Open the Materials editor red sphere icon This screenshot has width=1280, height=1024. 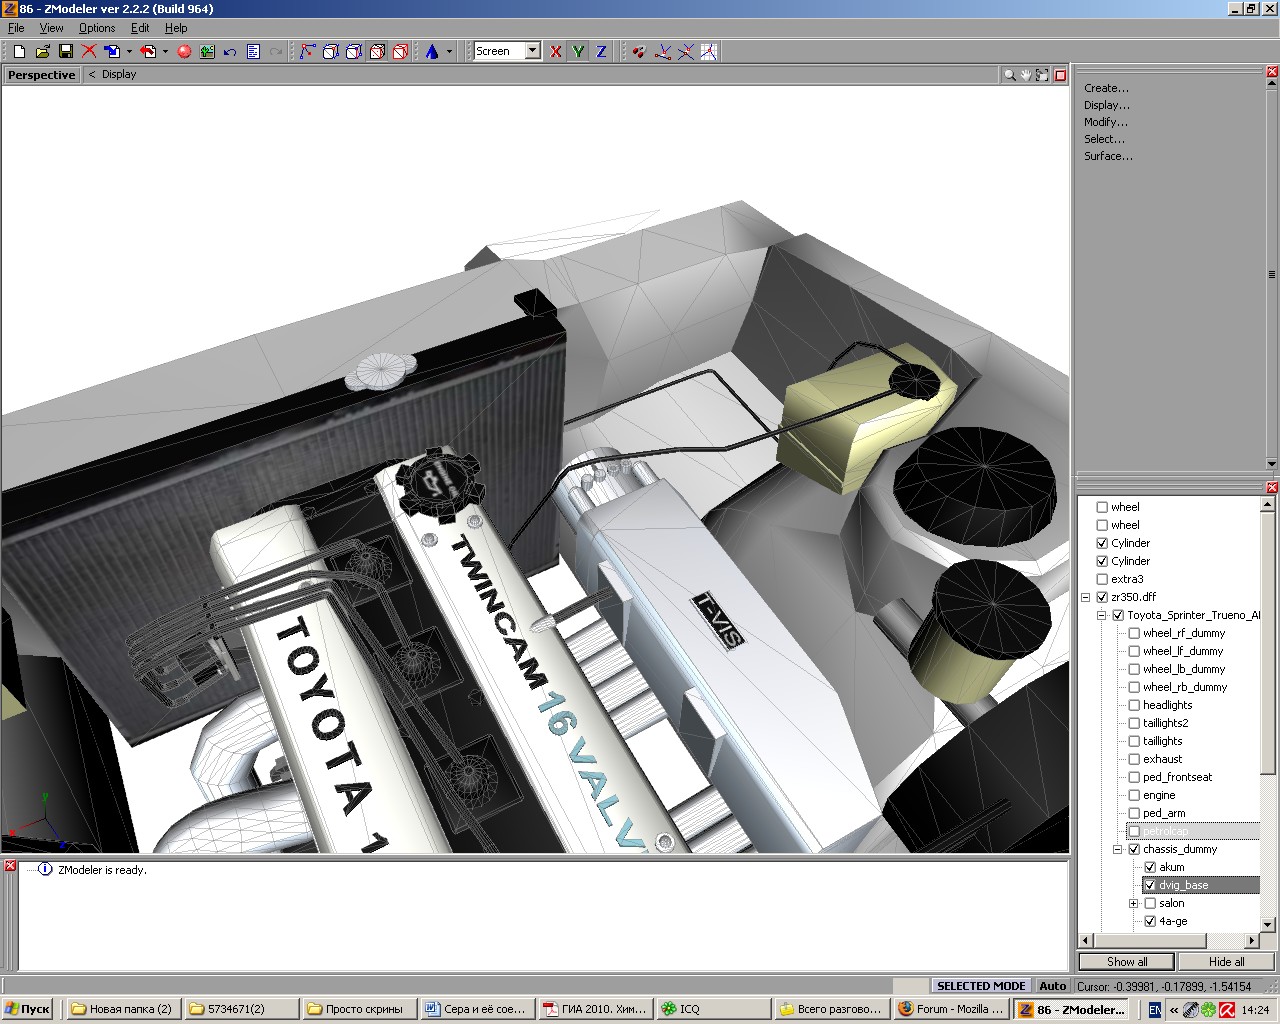tap(184, 51)
